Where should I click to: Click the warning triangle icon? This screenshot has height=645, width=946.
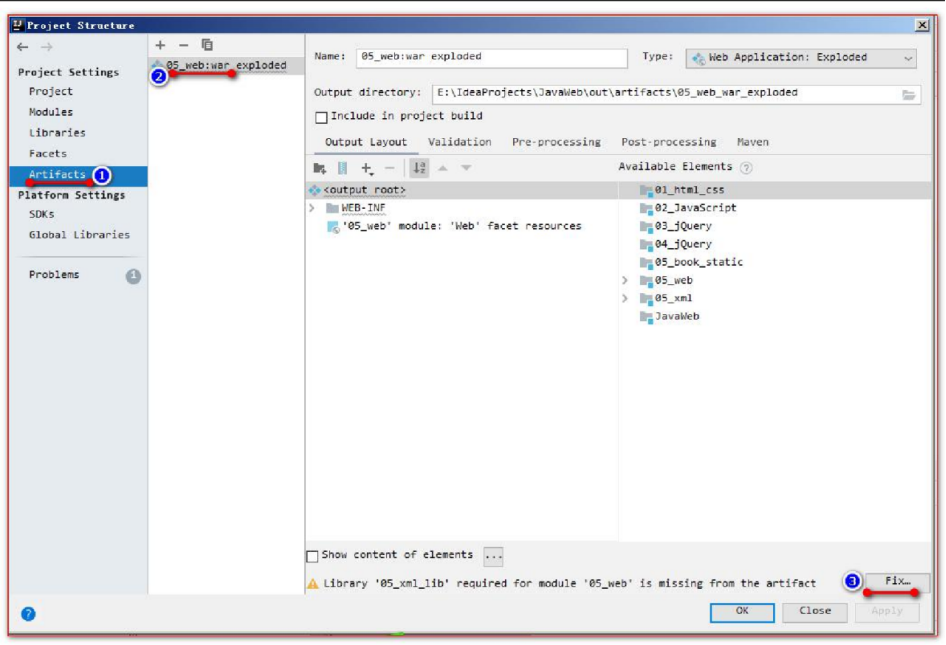pyautogui.click(x=313, y=583)
